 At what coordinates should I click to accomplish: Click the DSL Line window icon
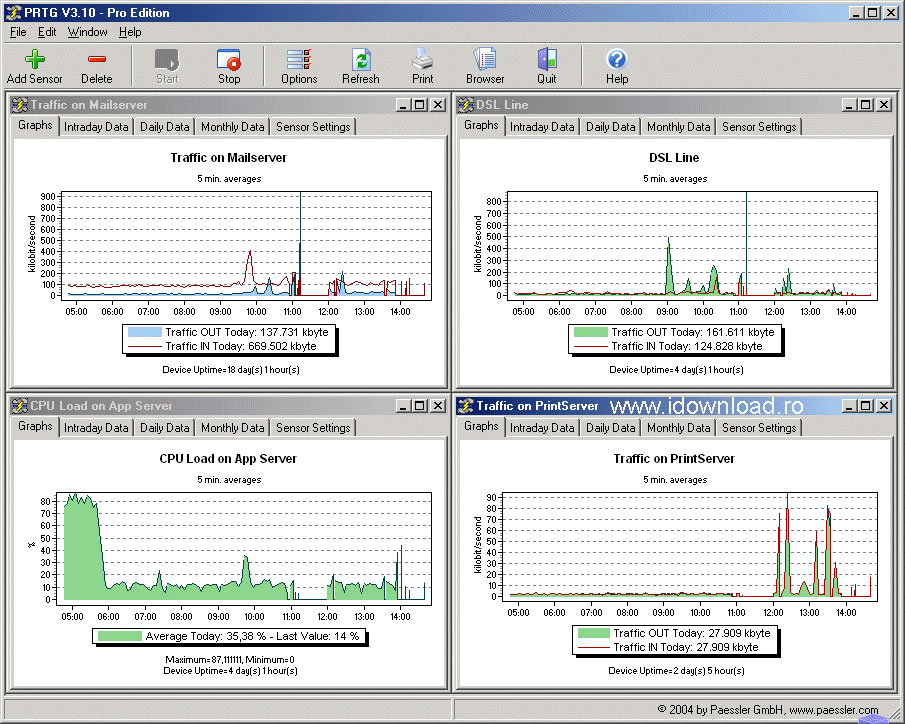[x=465, y=105]
